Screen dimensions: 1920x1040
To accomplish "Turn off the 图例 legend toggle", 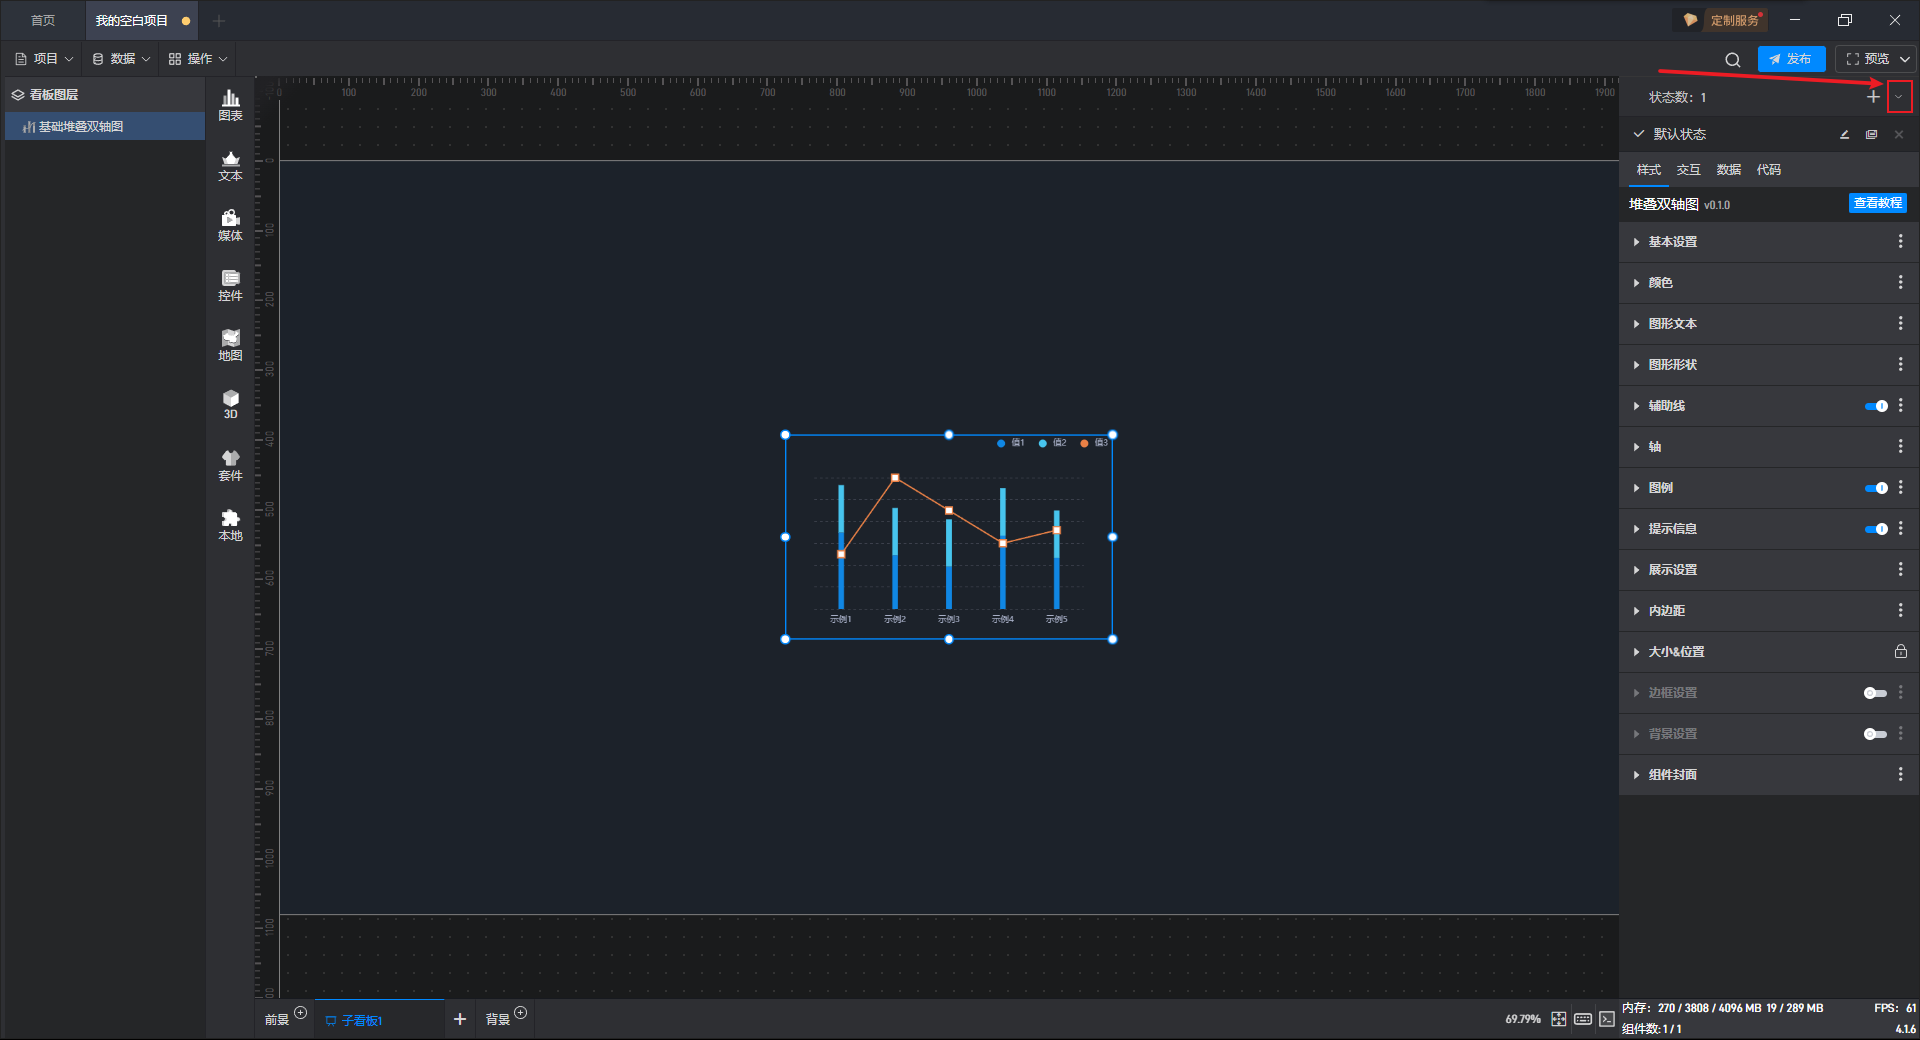I will coord(1876,488).
